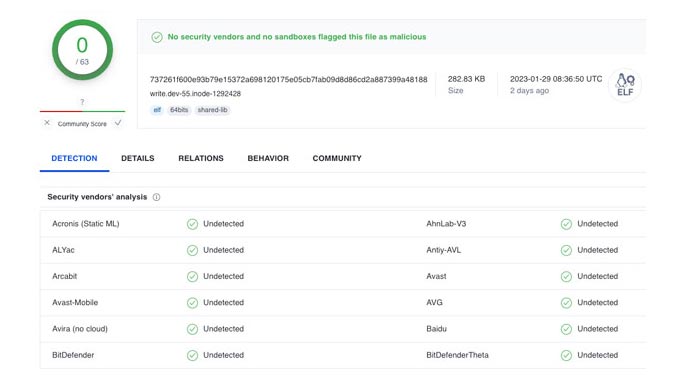This screenshot has width=680, height=380.
Task: Click the ELF file type icon
Action: pos(625,85)
